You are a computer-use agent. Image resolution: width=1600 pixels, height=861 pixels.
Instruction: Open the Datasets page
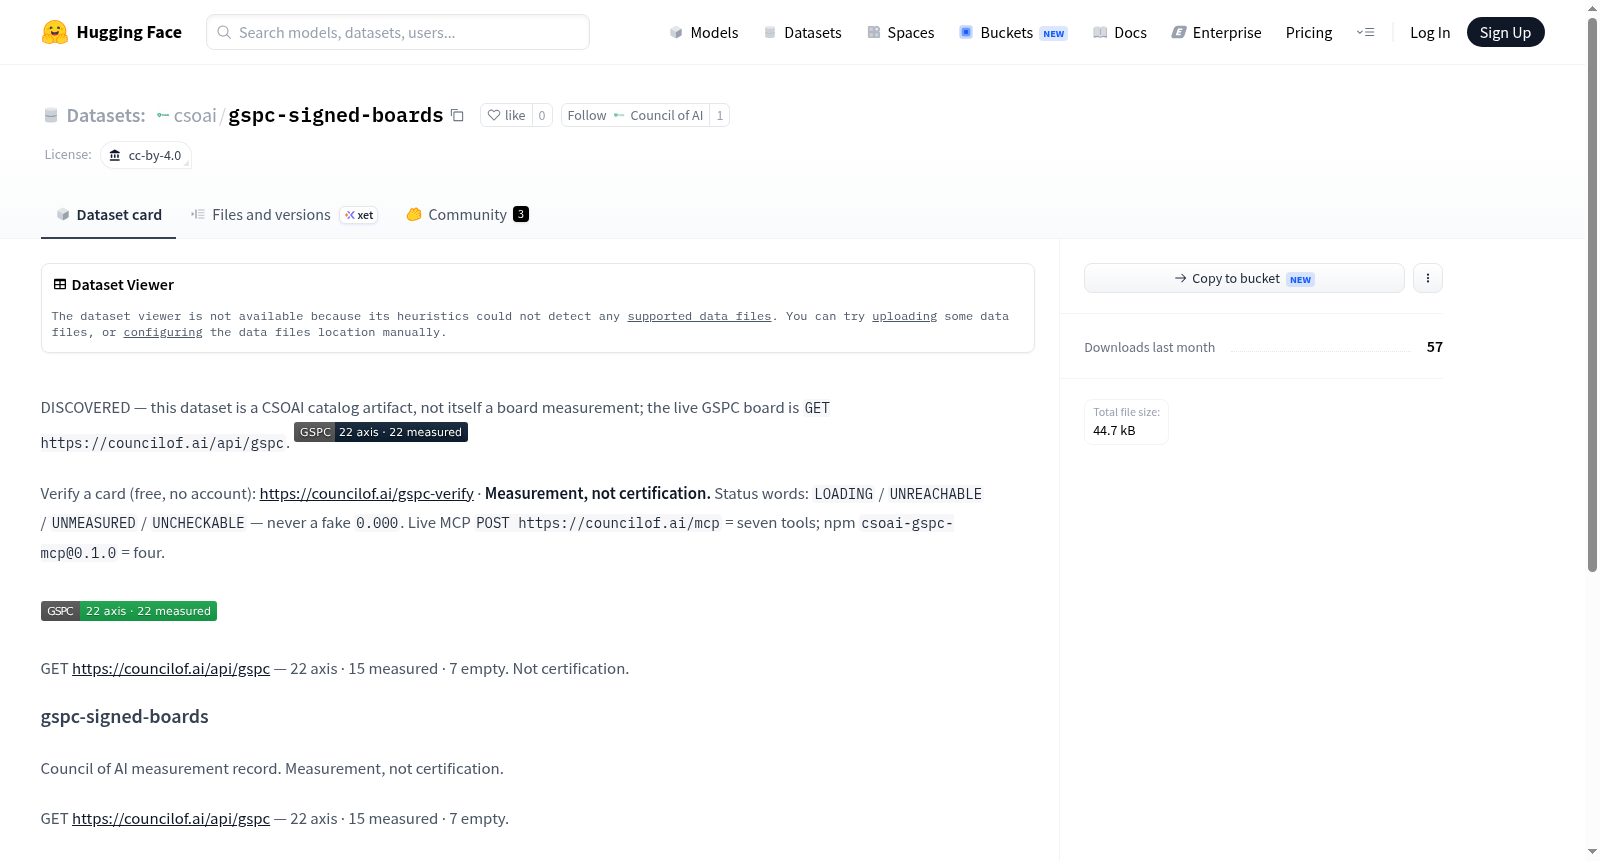(803, 32)
